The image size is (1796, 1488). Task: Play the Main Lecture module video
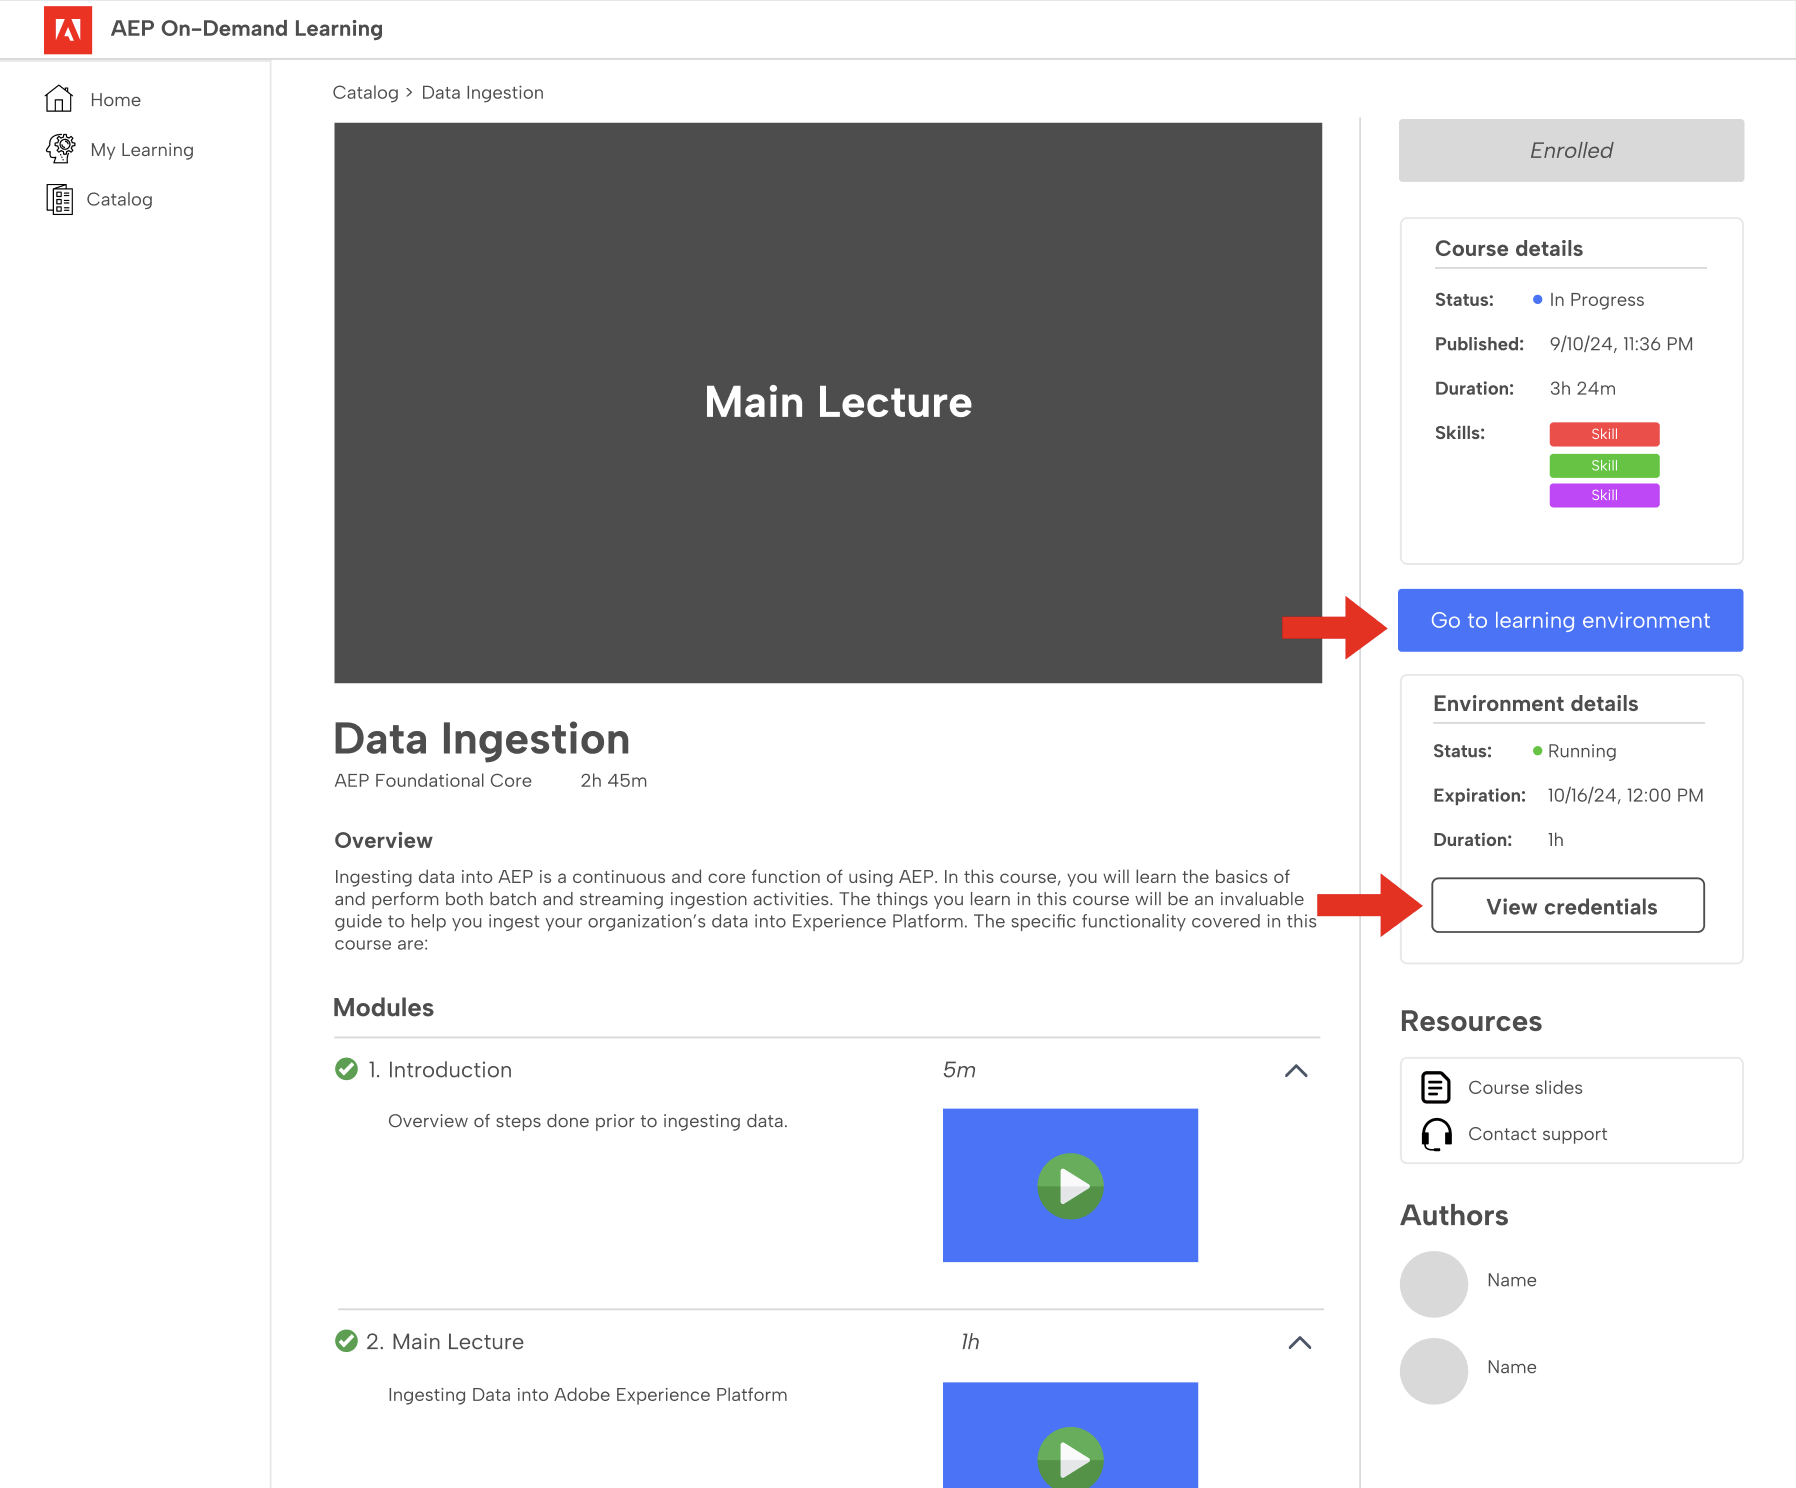click(x=1070, y=1435)
